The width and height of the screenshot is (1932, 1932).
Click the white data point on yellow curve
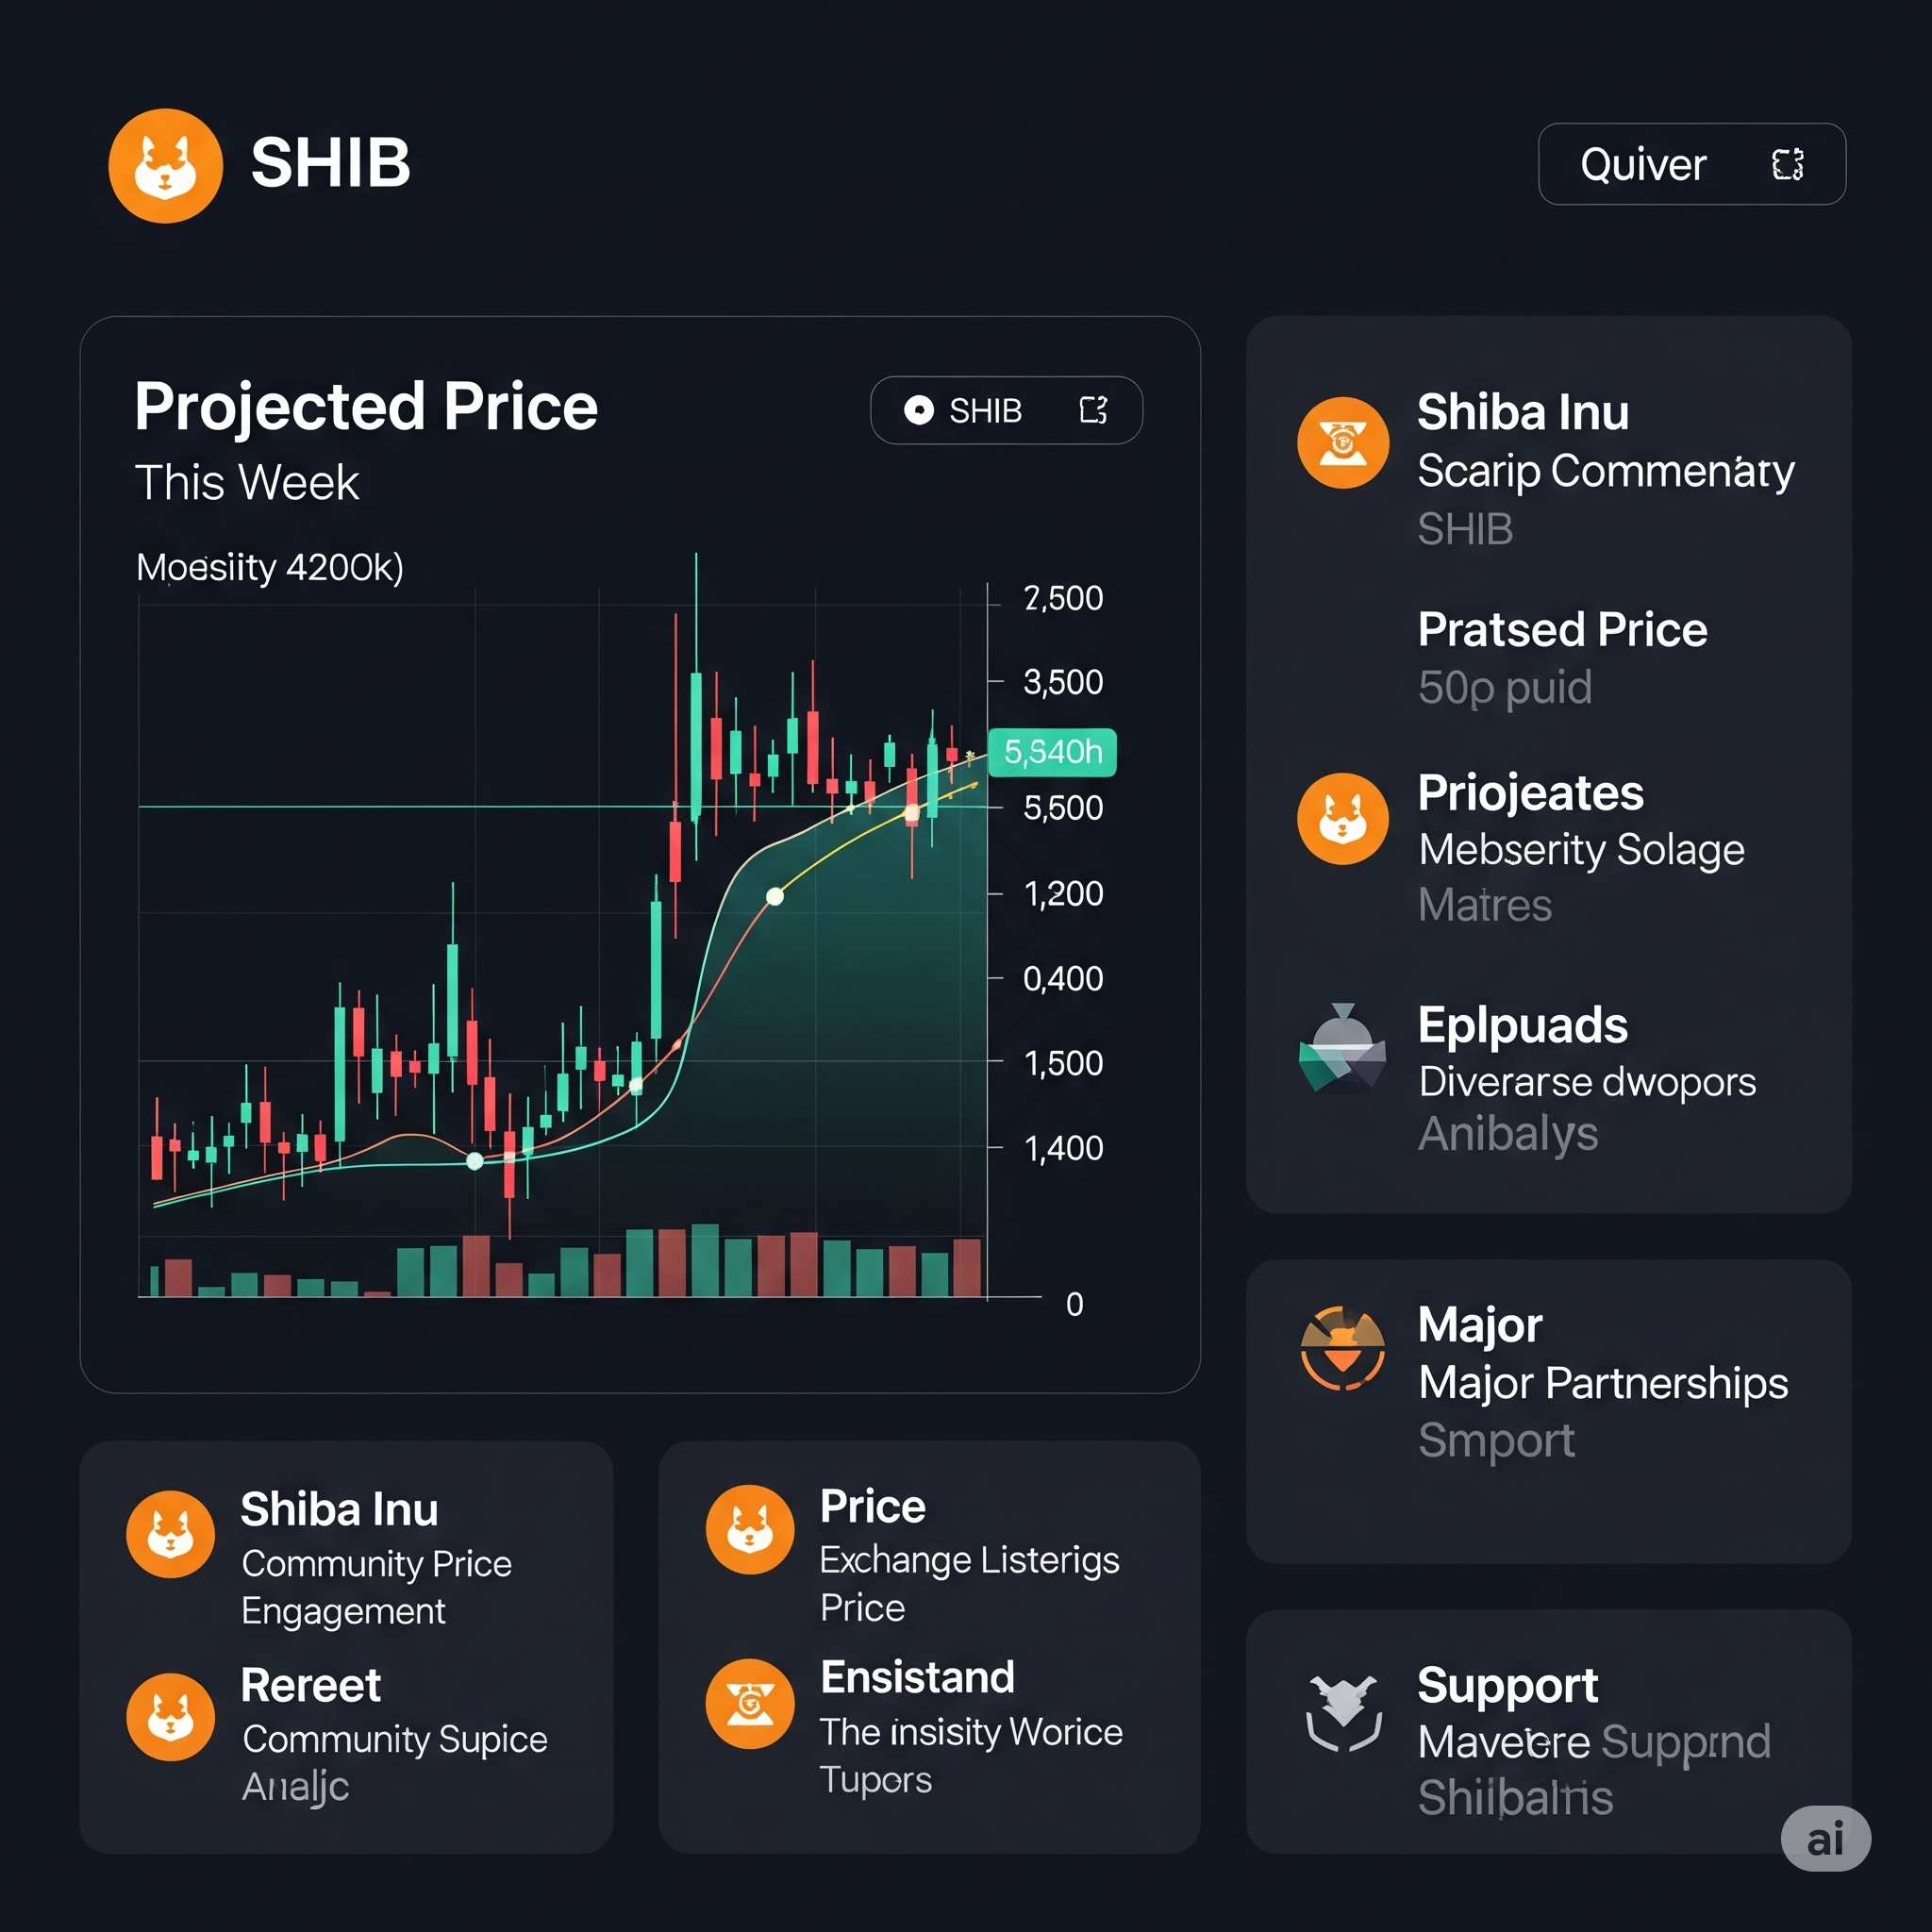(775, 896)
